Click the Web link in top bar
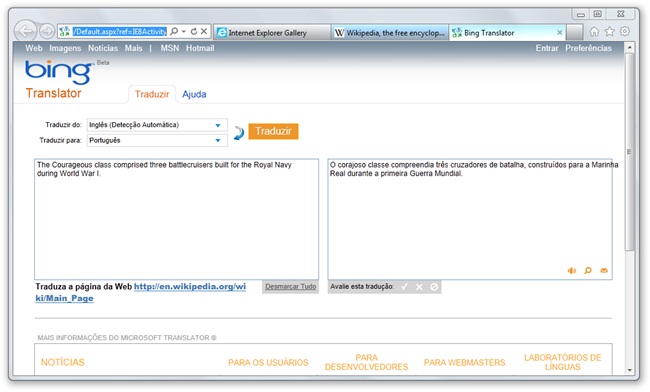This screenshot has height=392, width=650. coord(34,48)
